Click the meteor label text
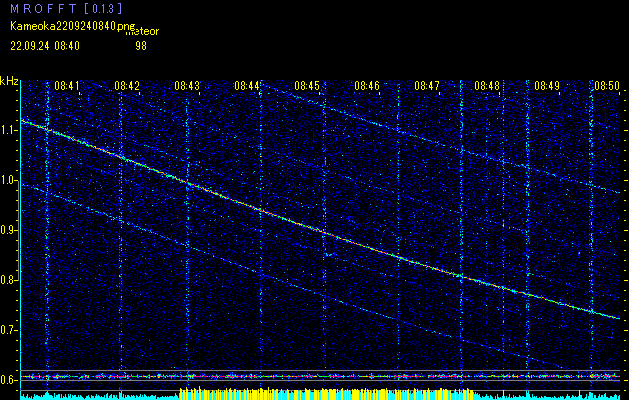 [x=142, y=32]
